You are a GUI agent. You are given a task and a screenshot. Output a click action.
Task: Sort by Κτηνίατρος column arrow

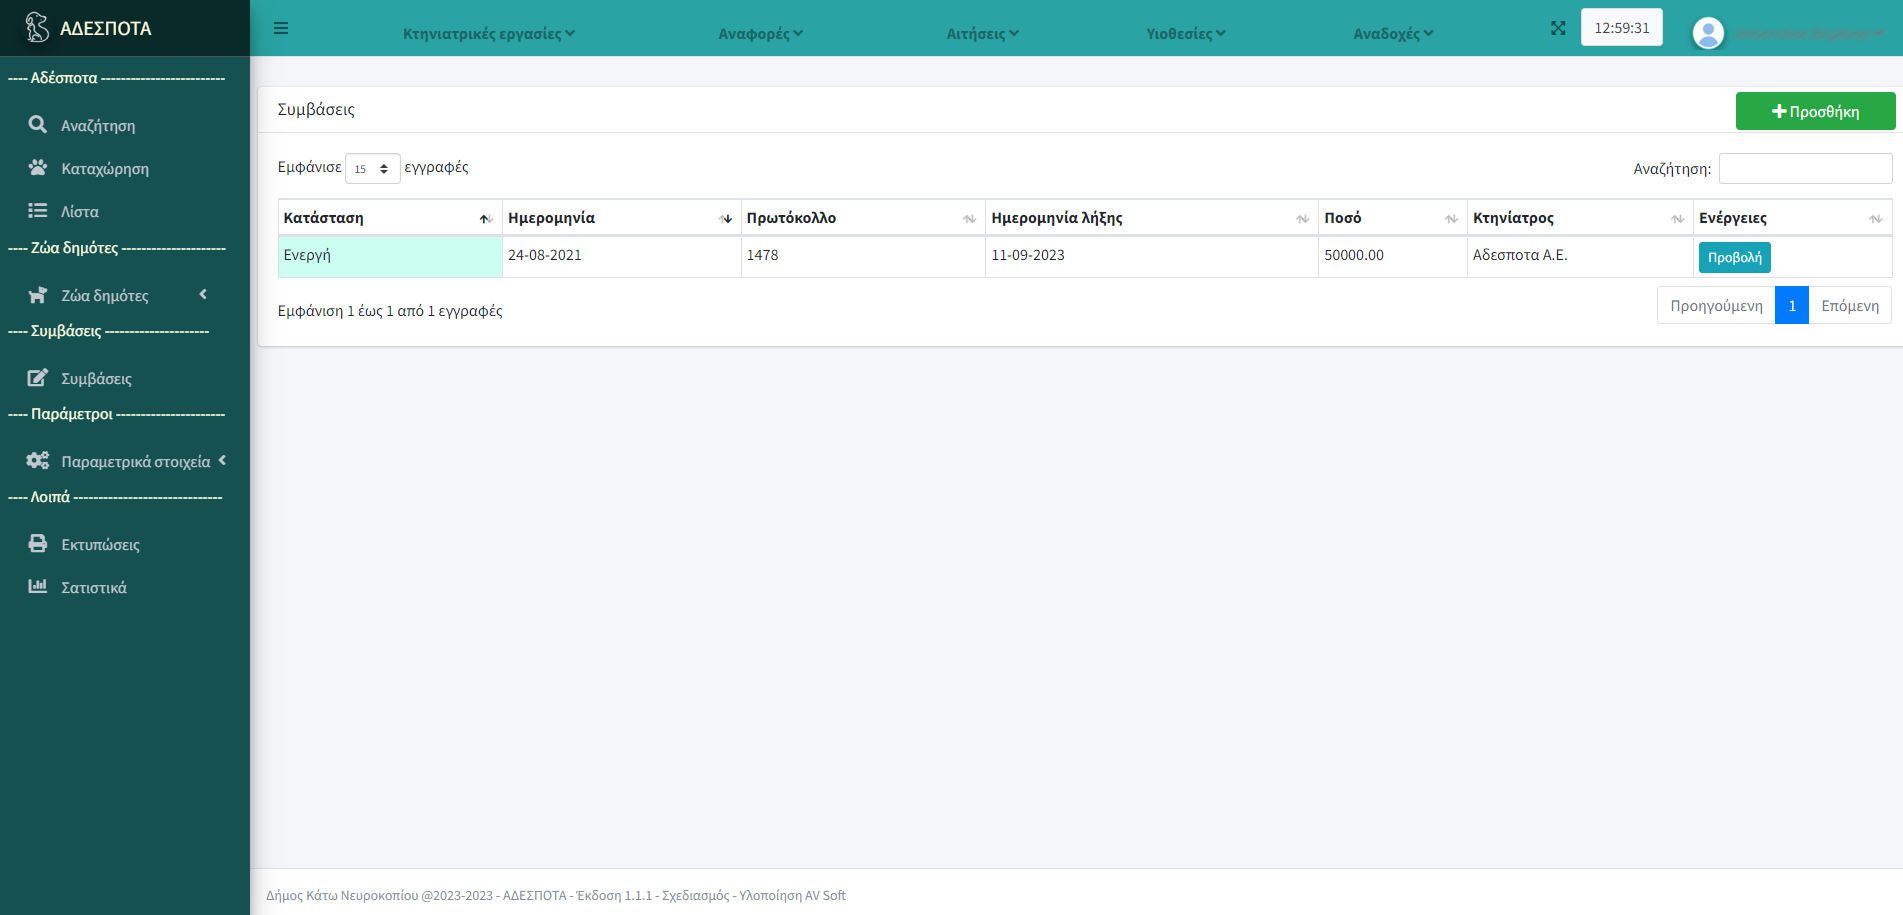(x=1677, y=219)
